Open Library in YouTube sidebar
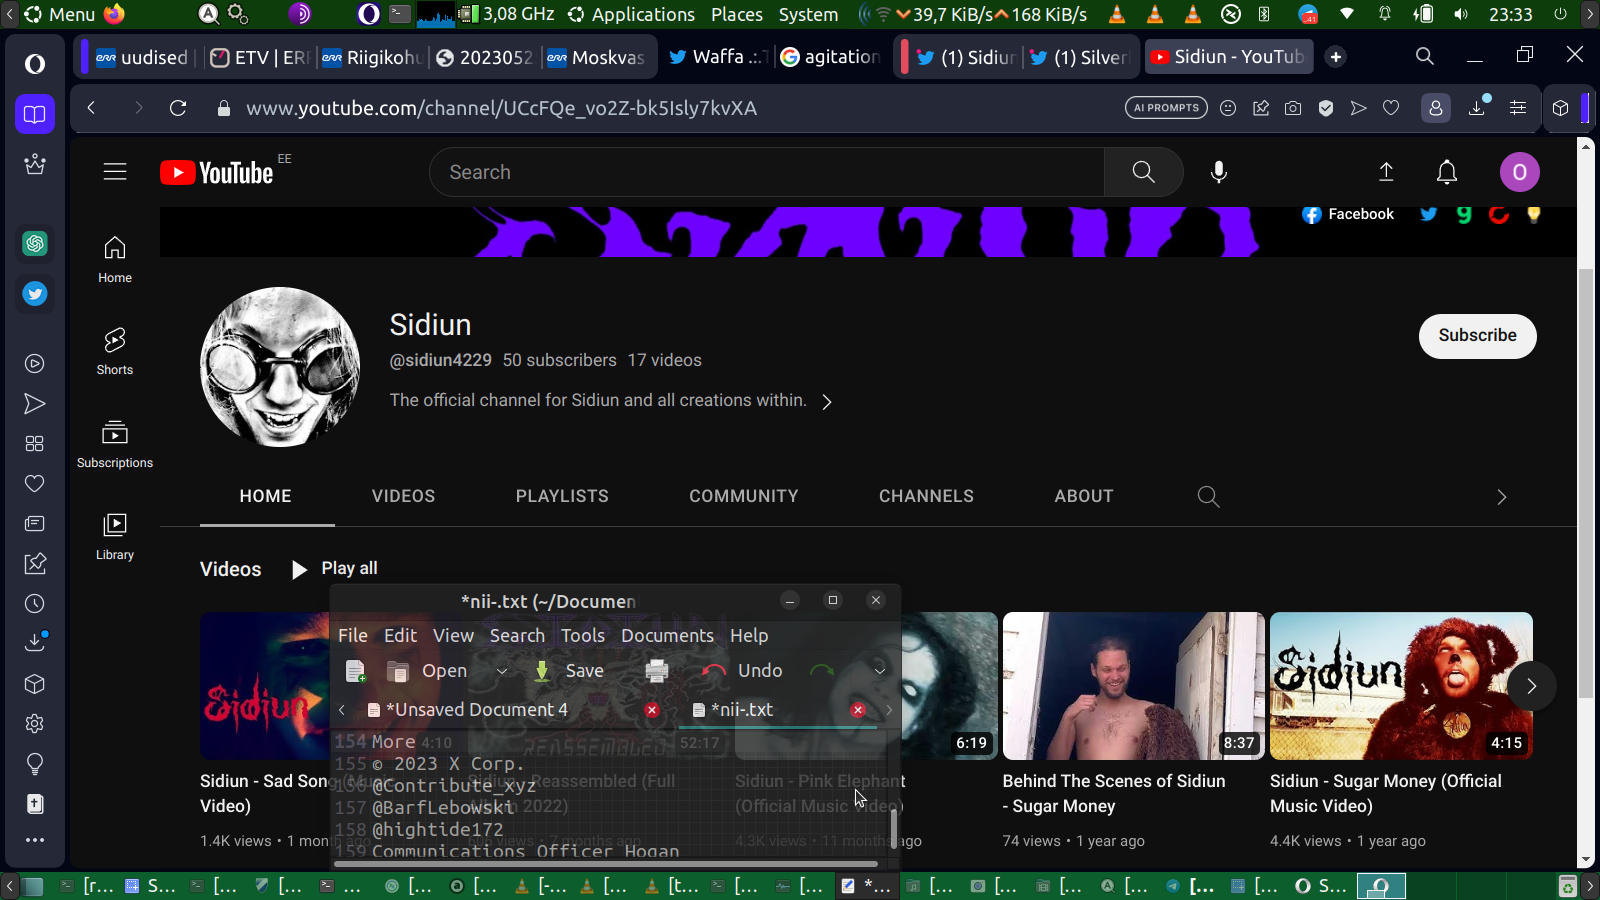This screenshot has height=900, width=1600. (x=115, y=536)
